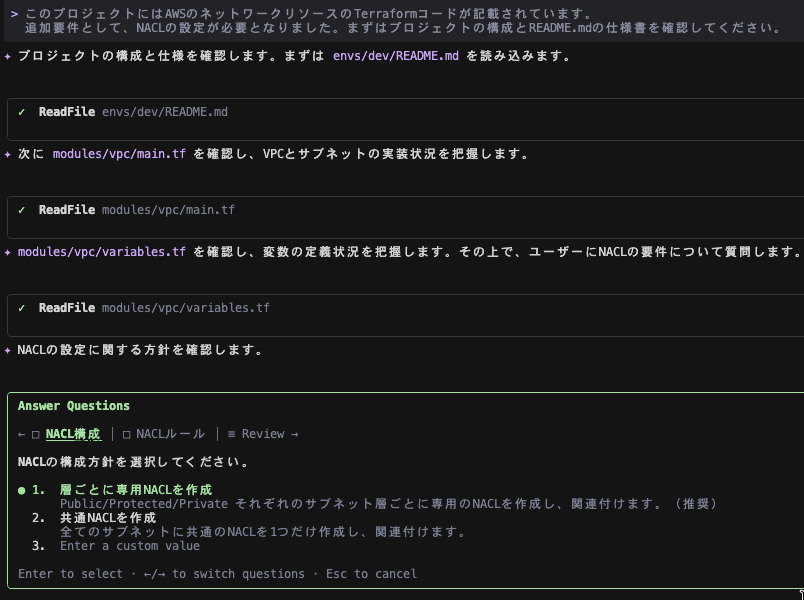Click the checkmark beside ReadFile envs/dev/README.md

[x=22, y=112]
